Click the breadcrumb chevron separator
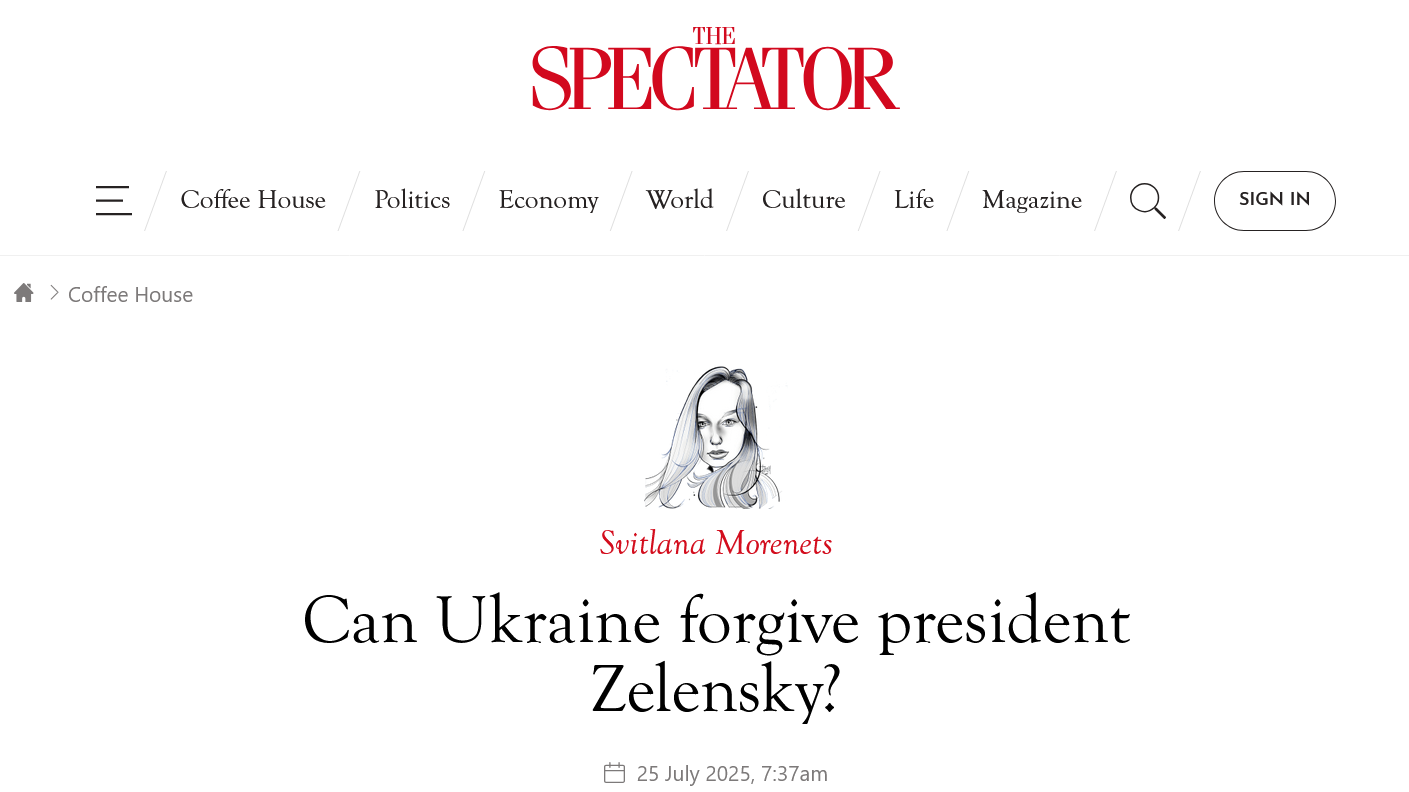Viewport: 1409px width, 792px height. [x=54, y=293]
